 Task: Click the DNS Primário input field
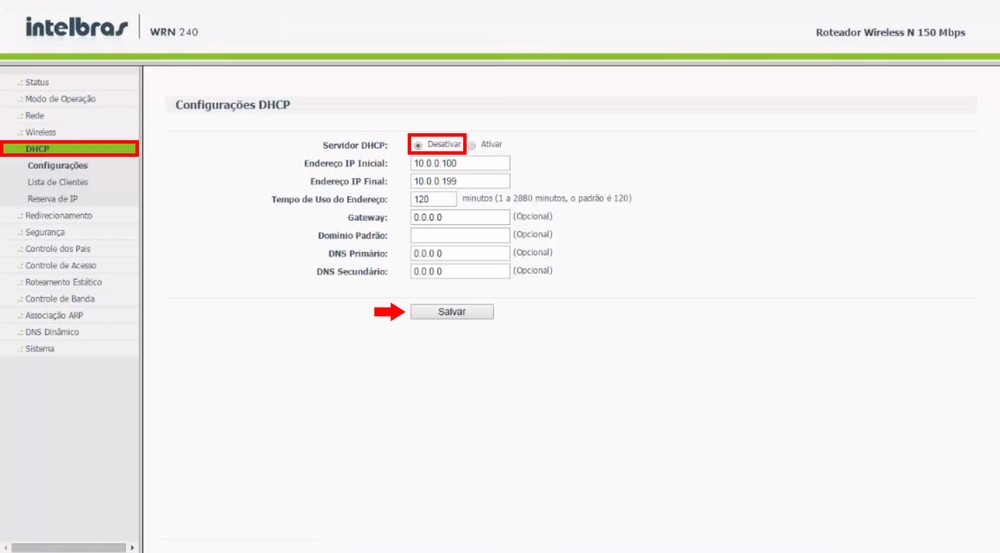[460, 253]
